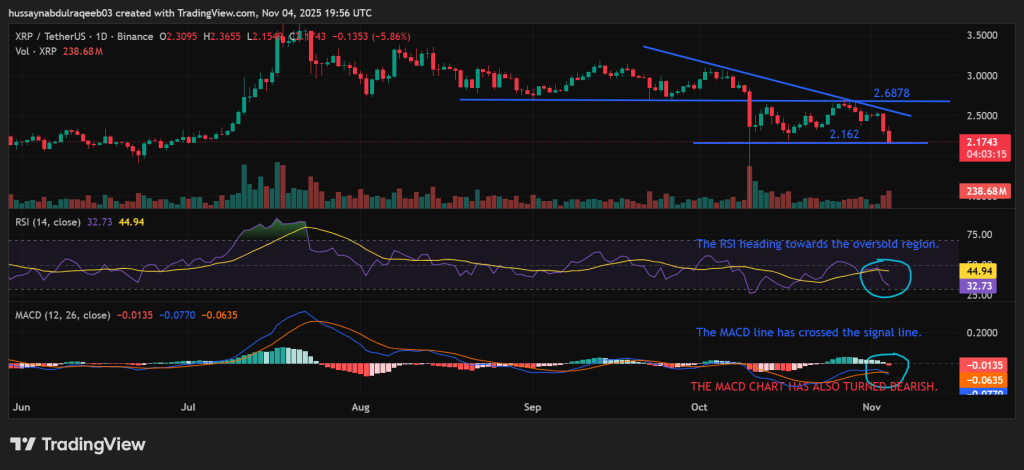This screenshot has height=470, width=1024.
Task: Click the cyan circle on the RSI chart
Action: tap(883, 276)
